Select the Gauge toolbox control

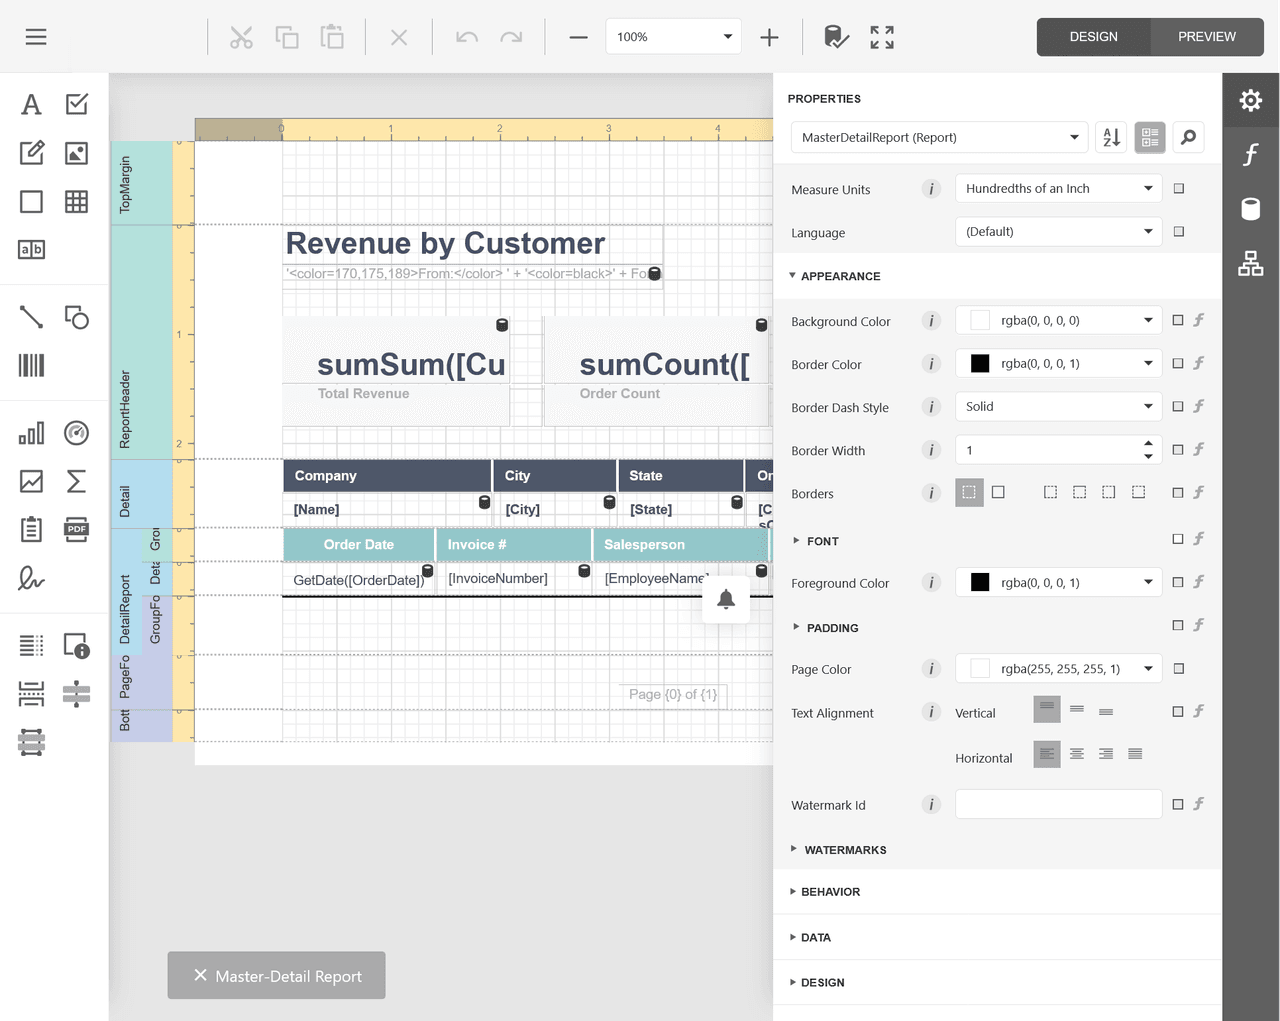point(77,433)
